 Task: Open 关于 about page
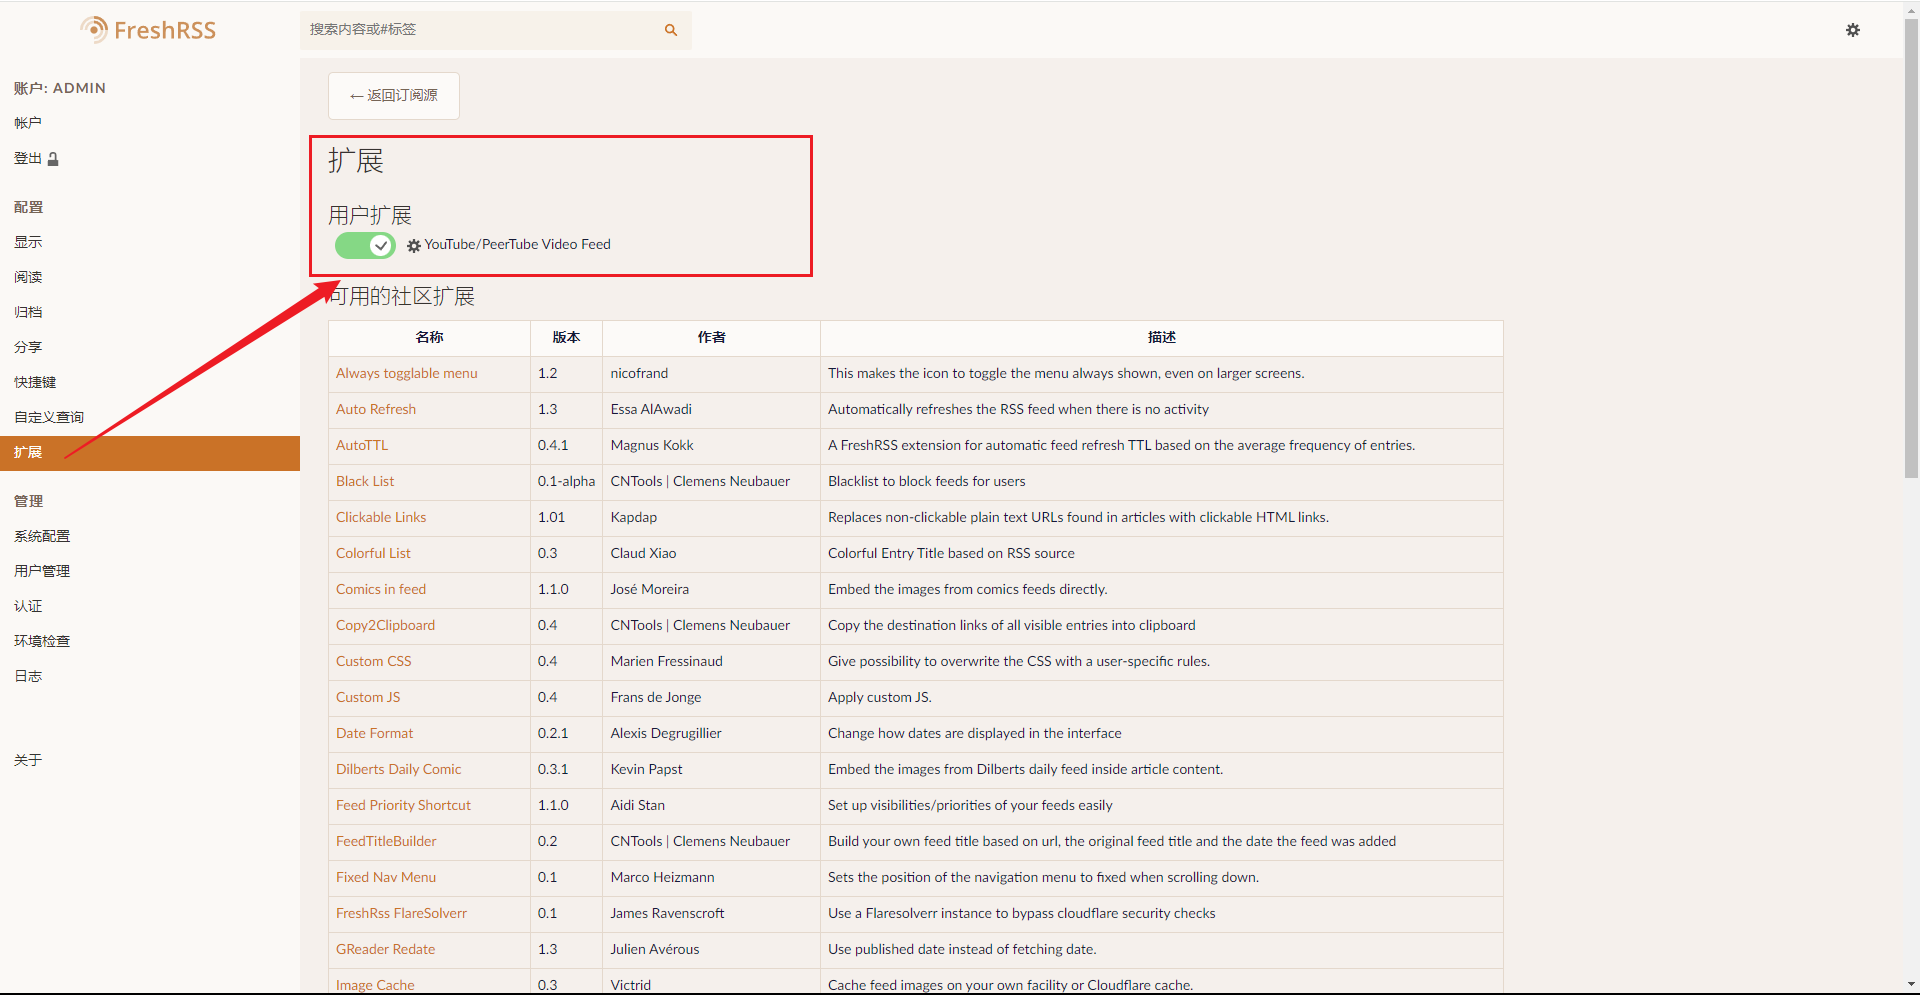click(x=28, y=760)
